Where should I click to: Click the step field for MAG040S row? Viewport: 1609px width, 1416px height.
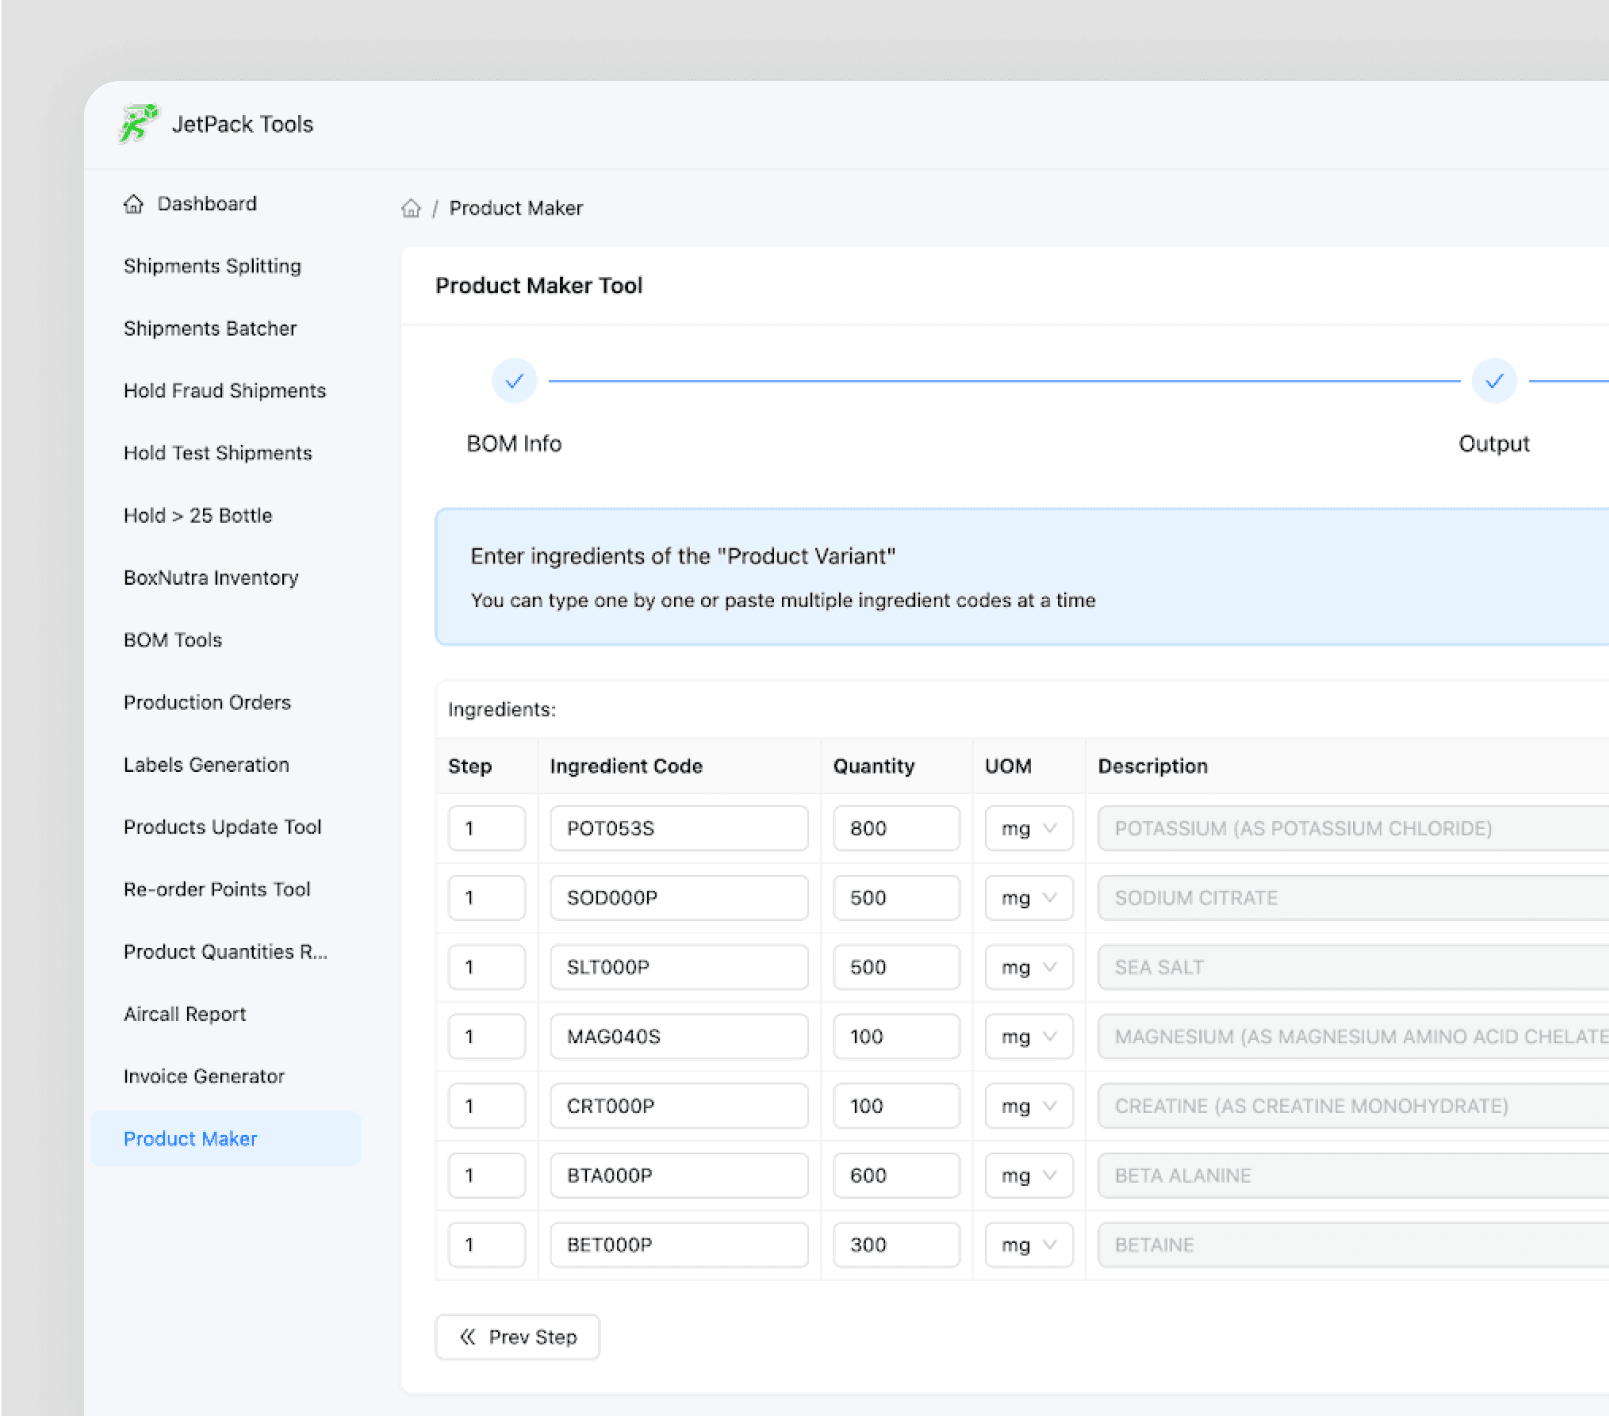(486, 1037)
